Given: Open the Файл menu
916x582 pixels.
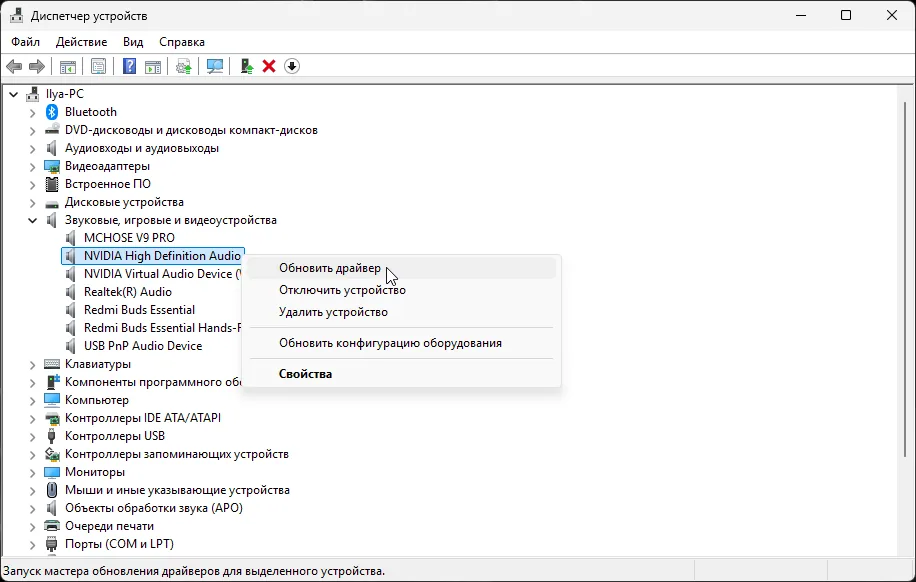Looking at the screenshot, I should pos(26,42).
